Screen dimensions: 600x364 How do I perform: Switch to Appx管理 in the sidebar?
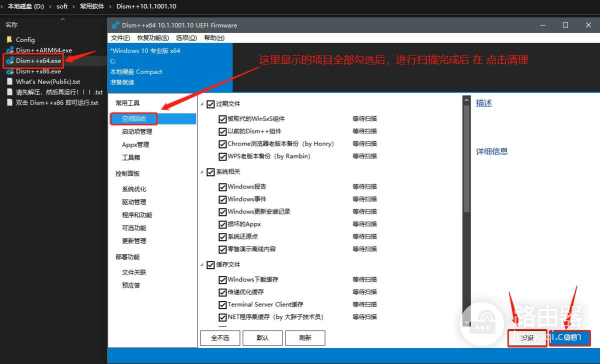click(135, 145)
